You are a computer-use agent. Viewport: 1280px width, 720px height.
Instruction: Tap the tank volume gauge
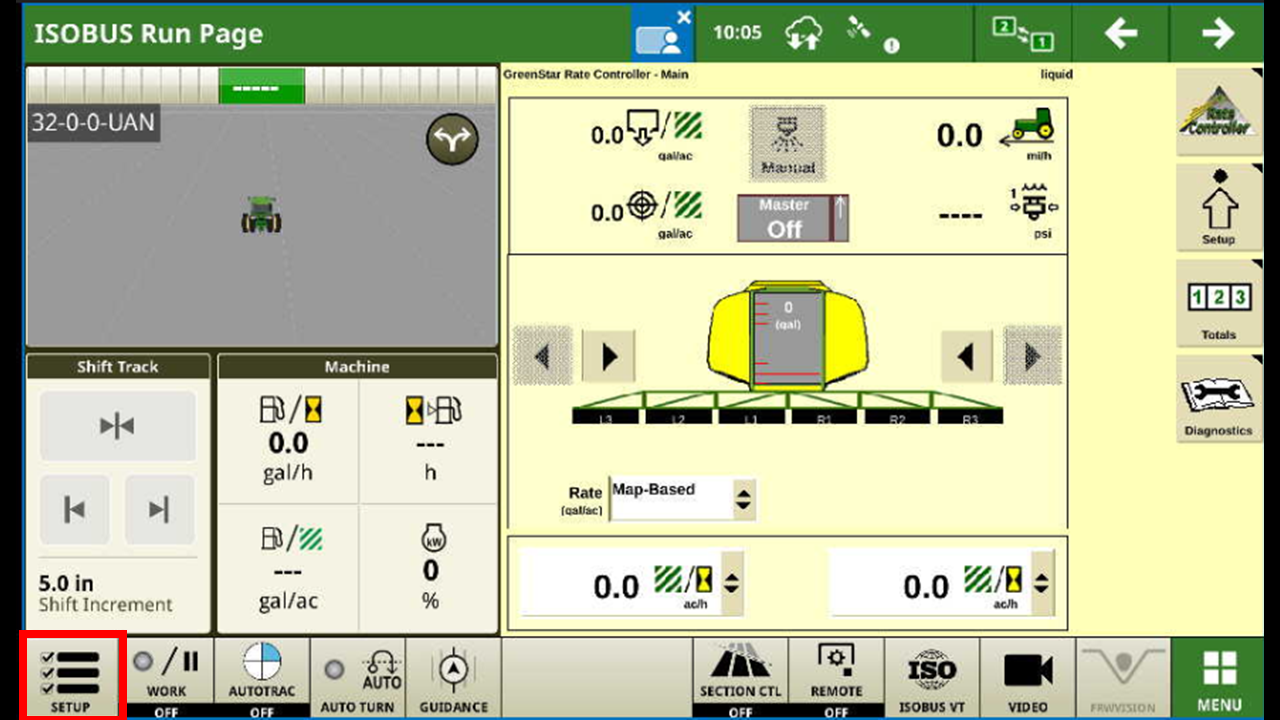click(x=788, y=340)
